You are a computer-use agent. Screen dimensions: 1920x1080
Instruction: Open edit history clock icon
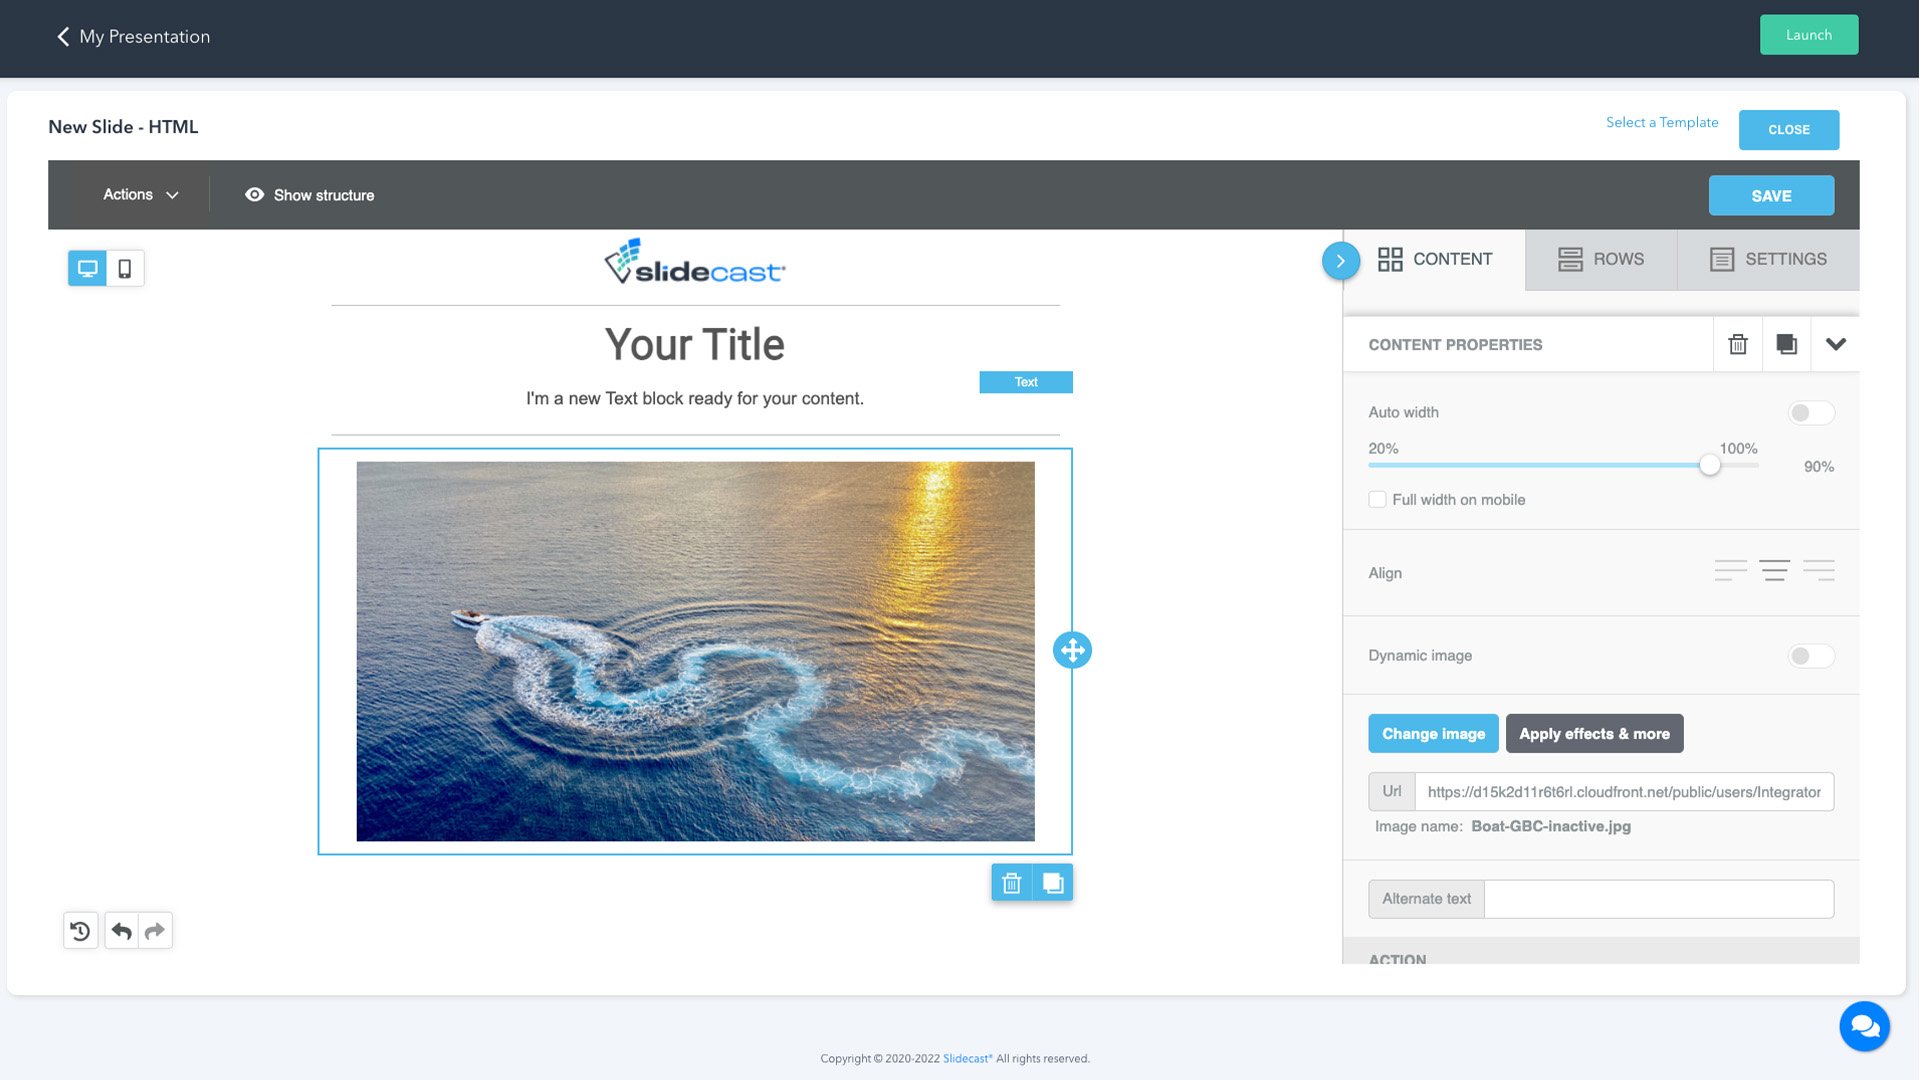pyautogui.click(x=80, y=931)
